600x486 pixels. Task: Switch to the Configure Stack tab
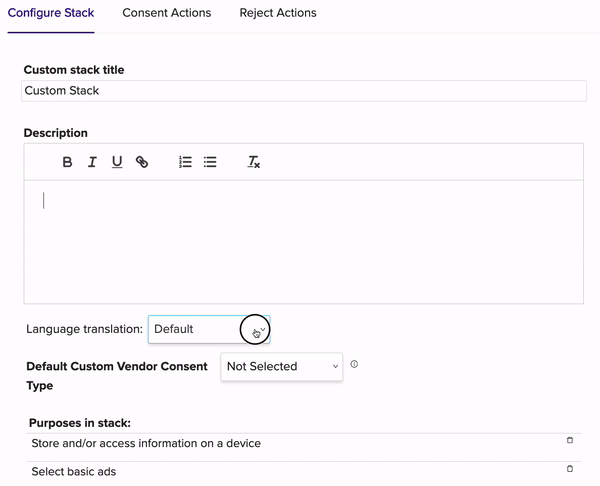pos(51,13)
